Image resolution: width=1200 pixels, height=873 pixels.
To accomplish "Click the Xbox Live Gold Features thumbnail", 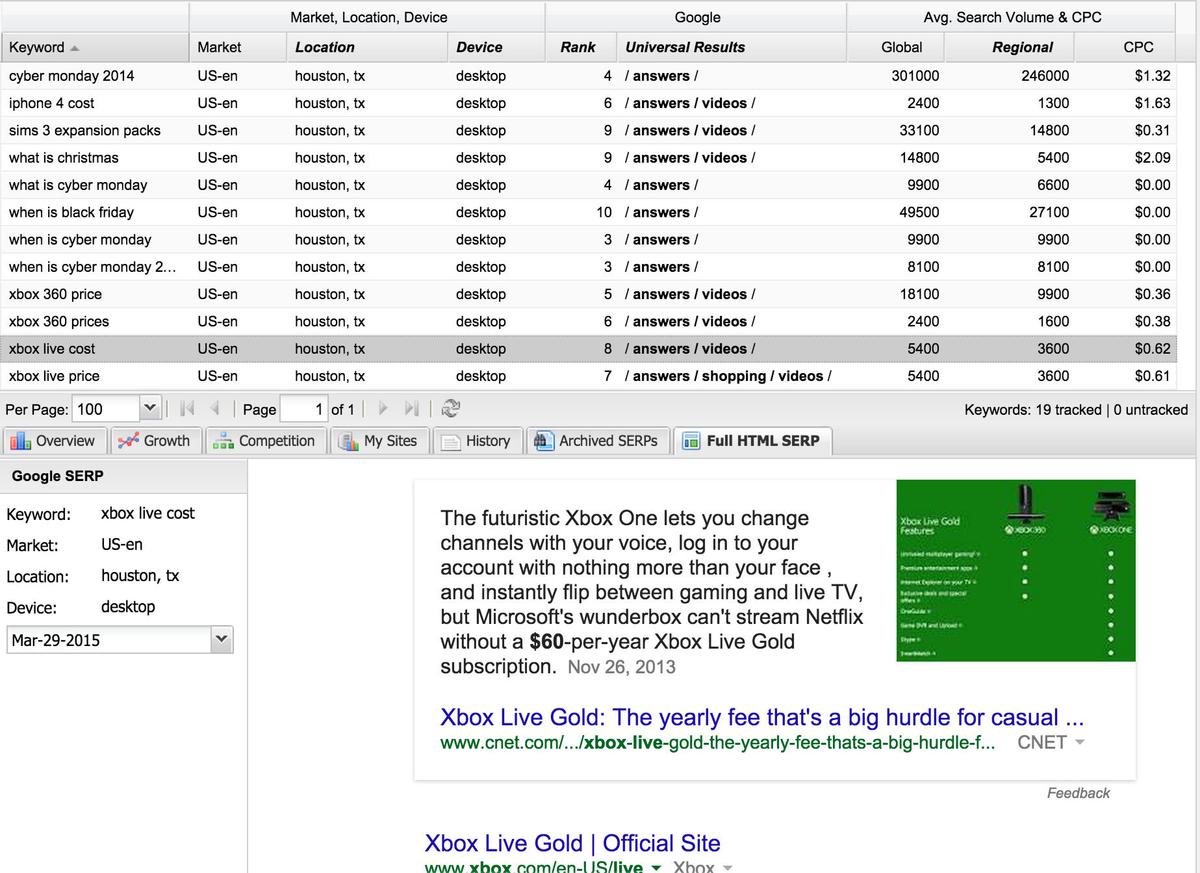I will [x=1015, y=570].
